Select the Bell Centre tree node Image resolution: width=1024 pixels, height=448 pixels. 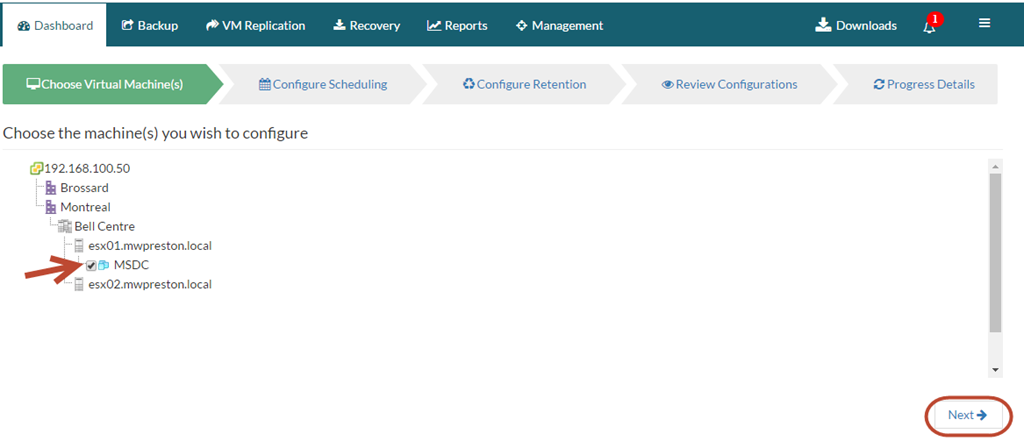(104, 227)
